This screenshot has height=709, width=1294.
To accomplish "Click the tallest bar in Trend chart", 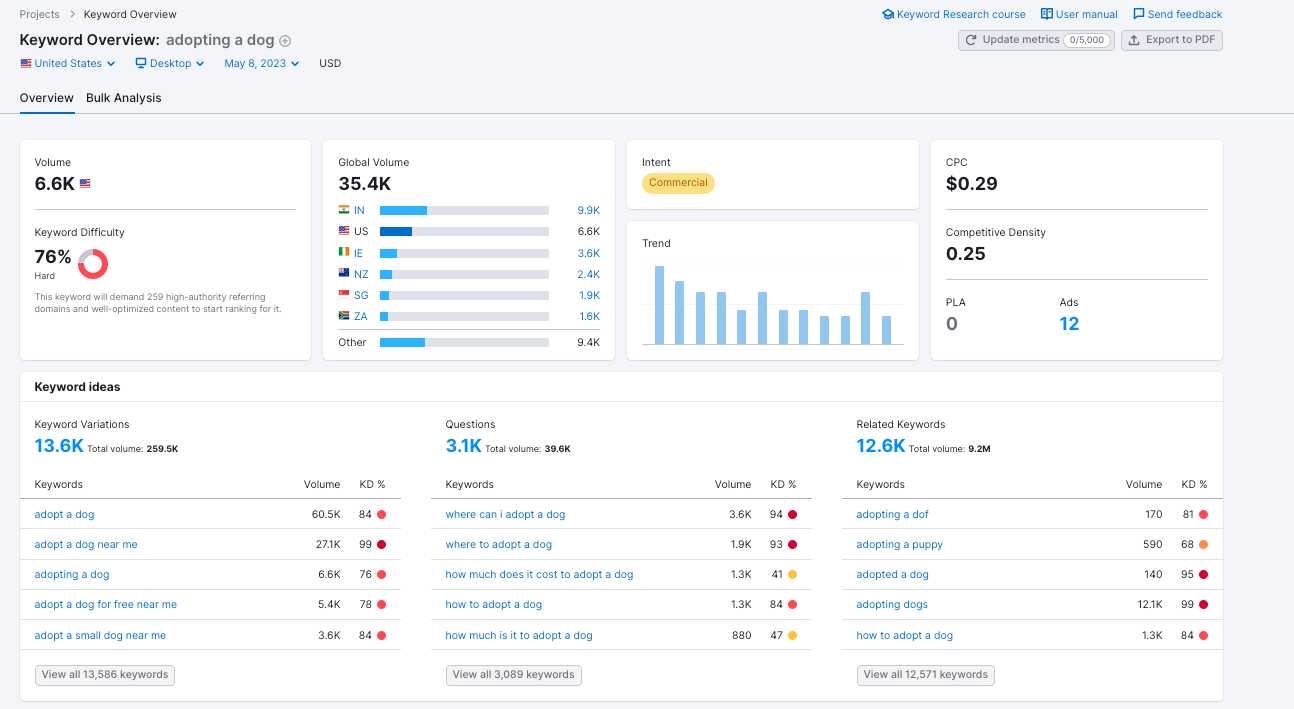I will click(659, 305).
